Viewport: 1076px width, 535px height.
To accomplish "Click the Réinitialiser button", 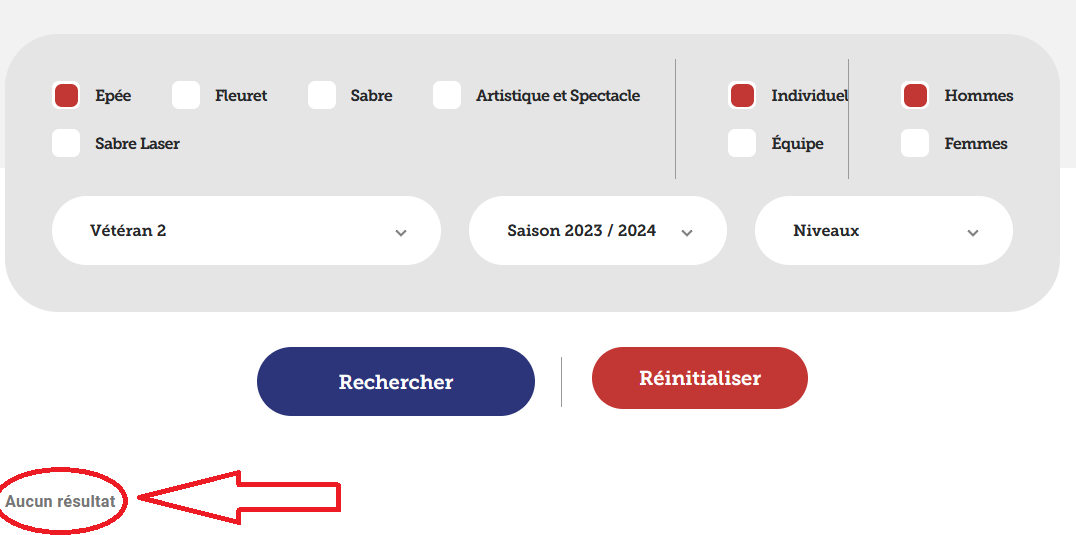I will (699, 378).
